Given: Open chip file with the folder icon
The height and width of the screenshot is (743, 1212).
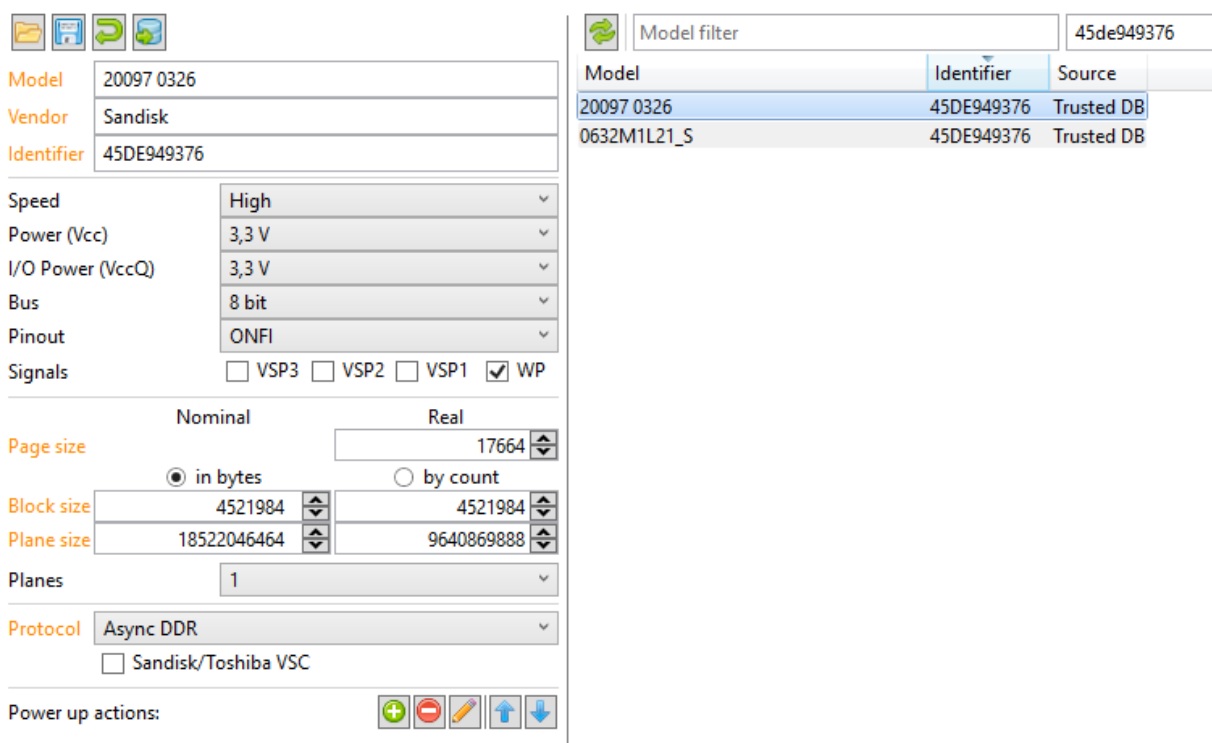Looking at the screenshot, I should [x=28, y=32].
